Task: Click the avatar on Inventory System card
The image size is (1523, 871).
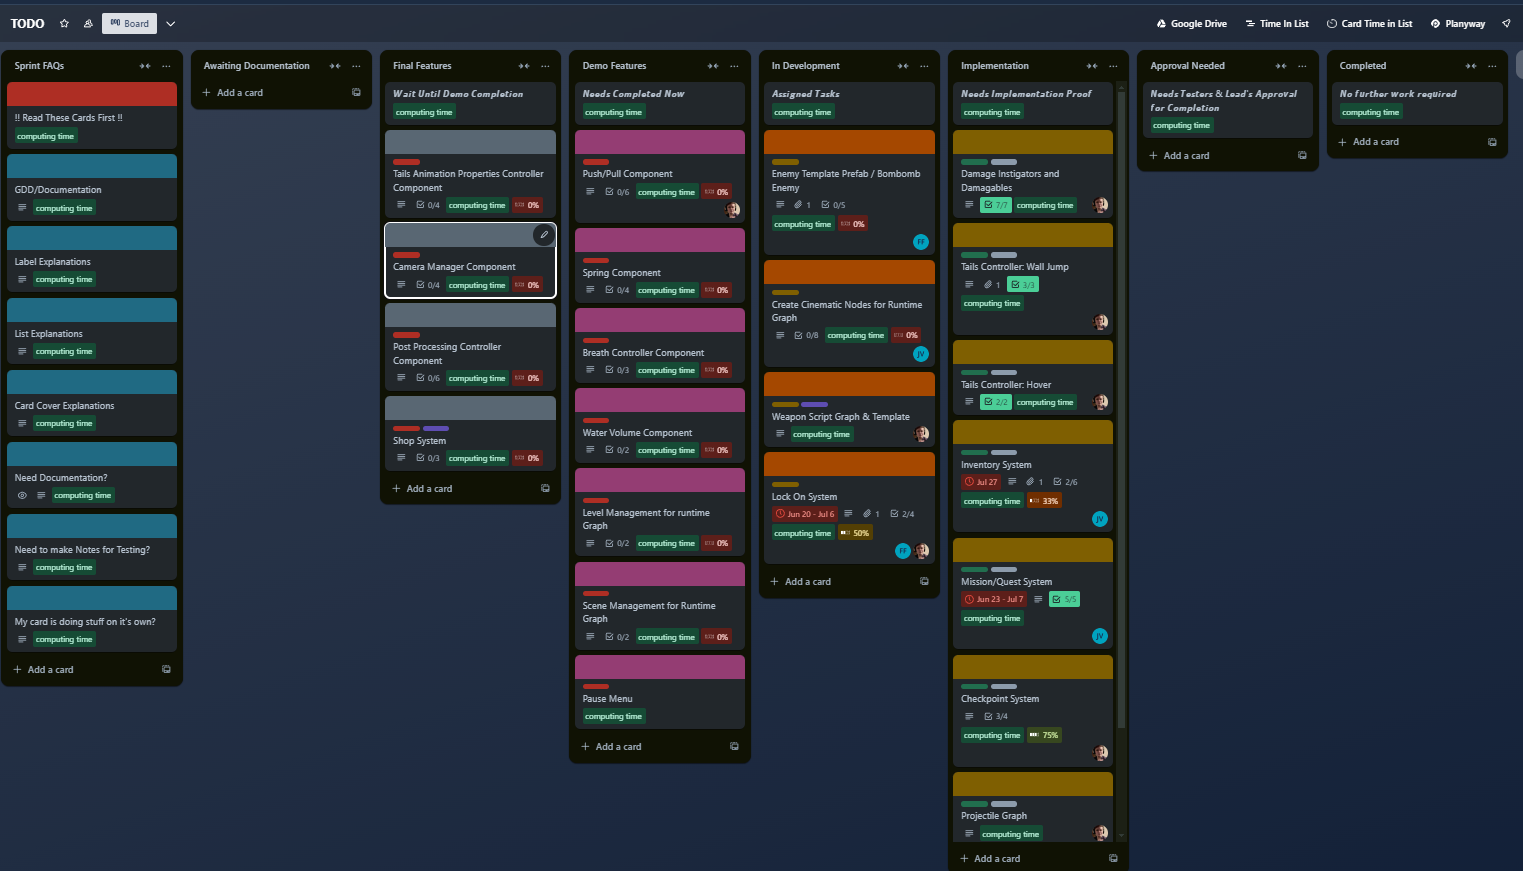Action: tap(1100, 519)
